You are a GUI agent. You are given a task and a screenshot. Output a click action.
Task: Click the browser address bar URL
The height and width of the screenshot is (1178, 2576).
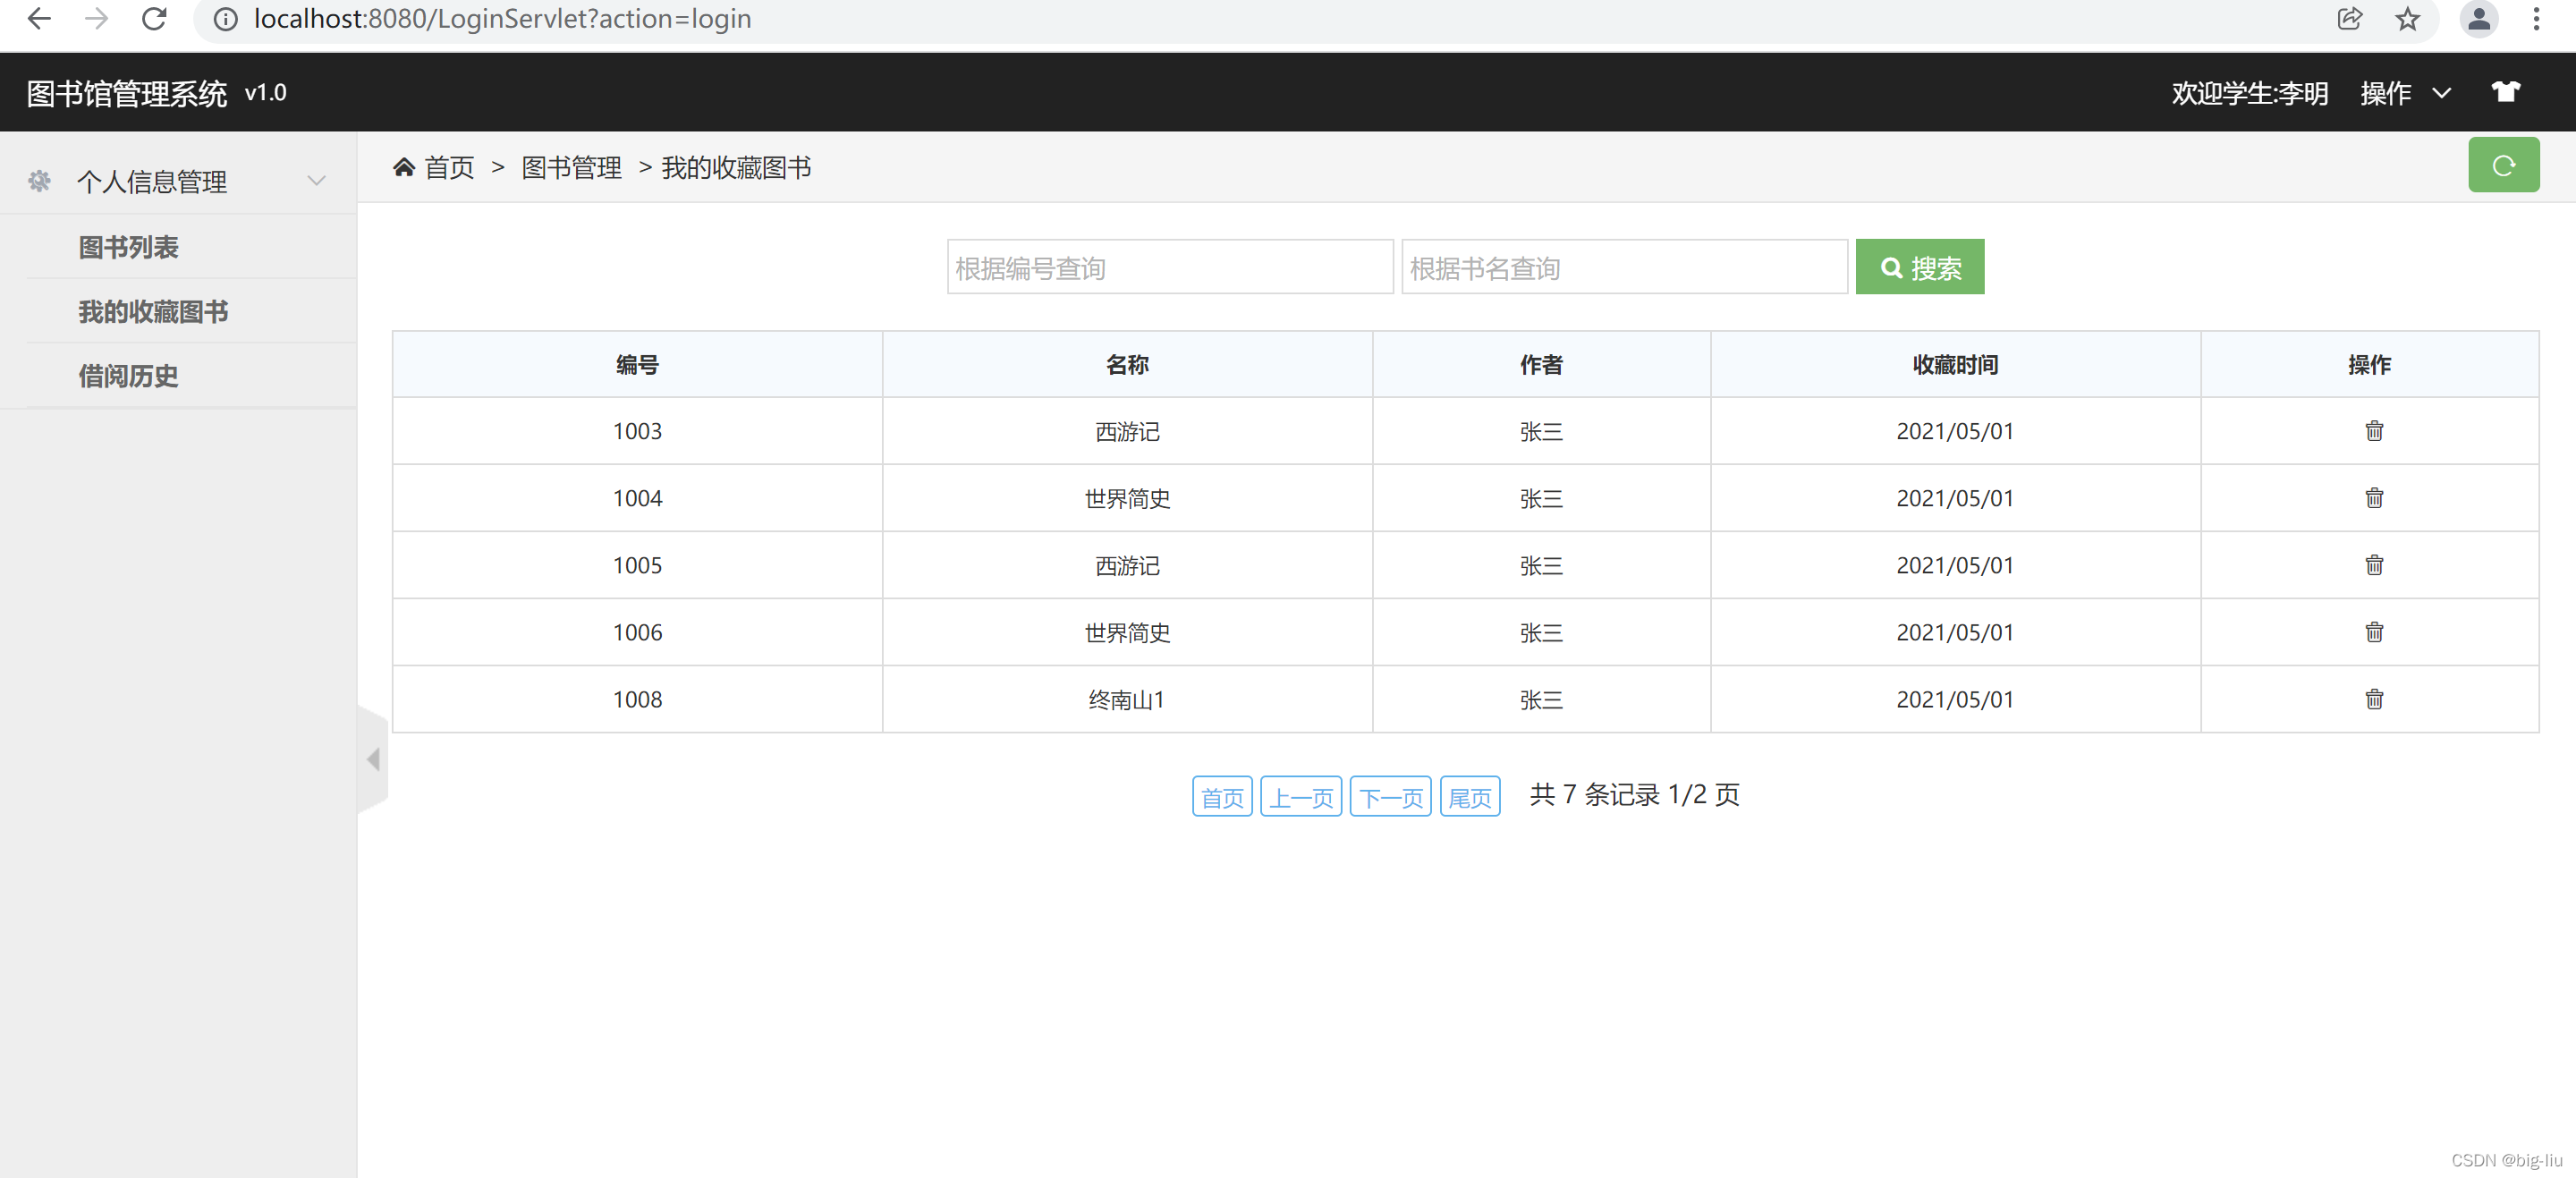(502, 19)
